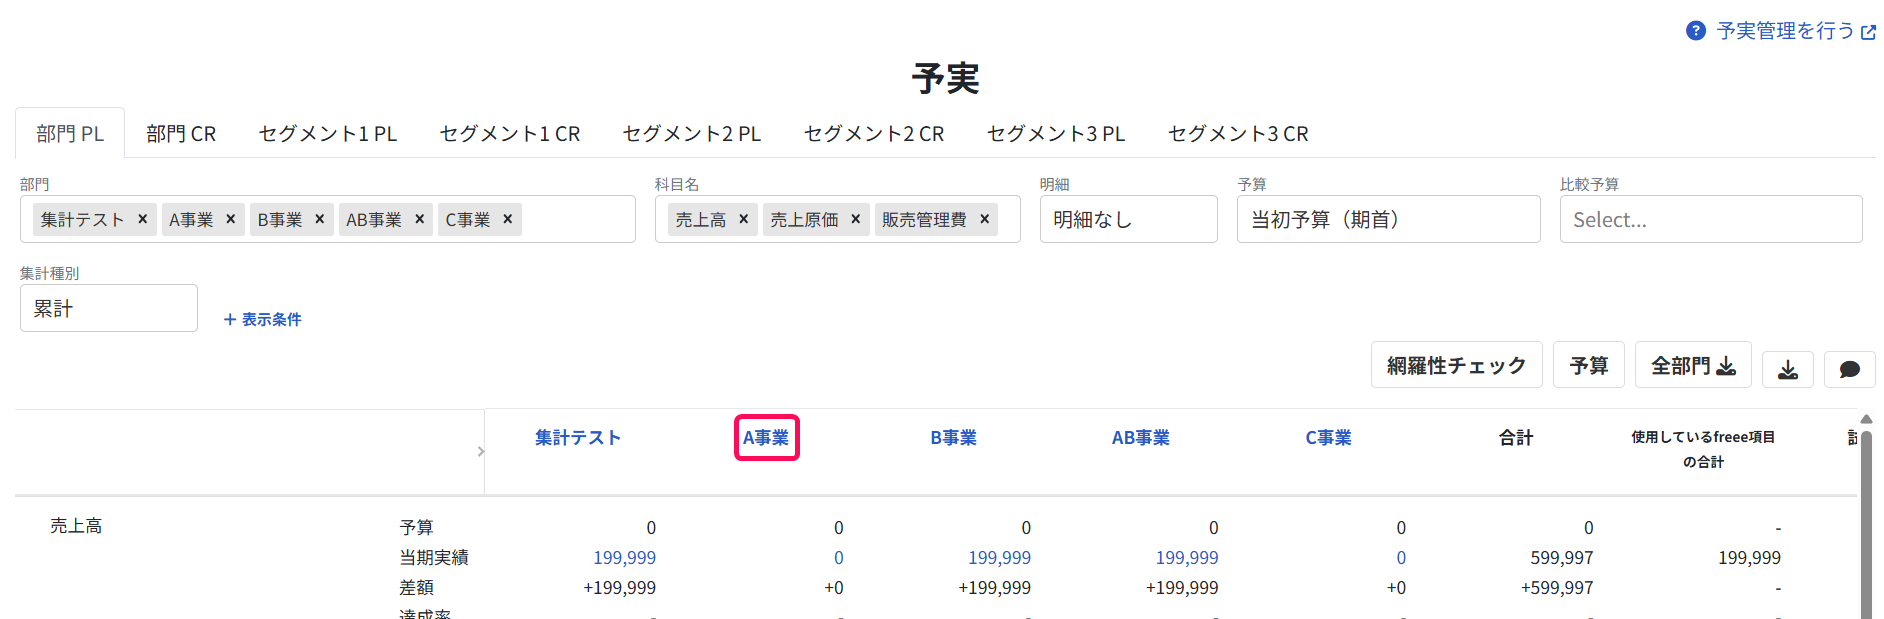Open the B事業 column header link
The width and height of the screenshot is (1884, 619).
[953, 438]
